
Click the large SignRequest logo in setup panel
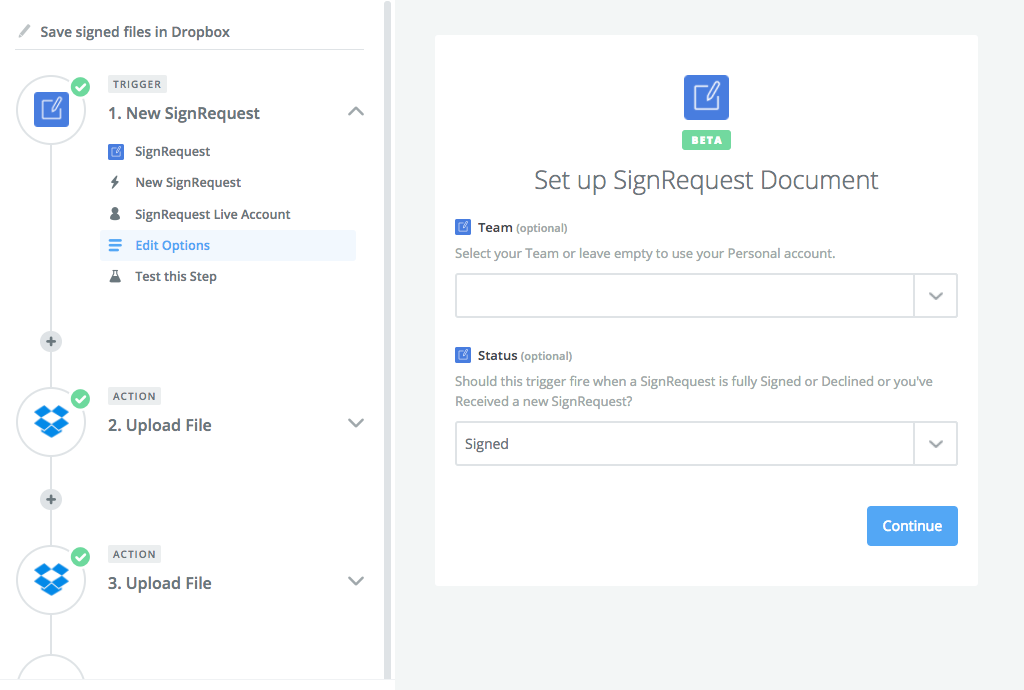706,97
